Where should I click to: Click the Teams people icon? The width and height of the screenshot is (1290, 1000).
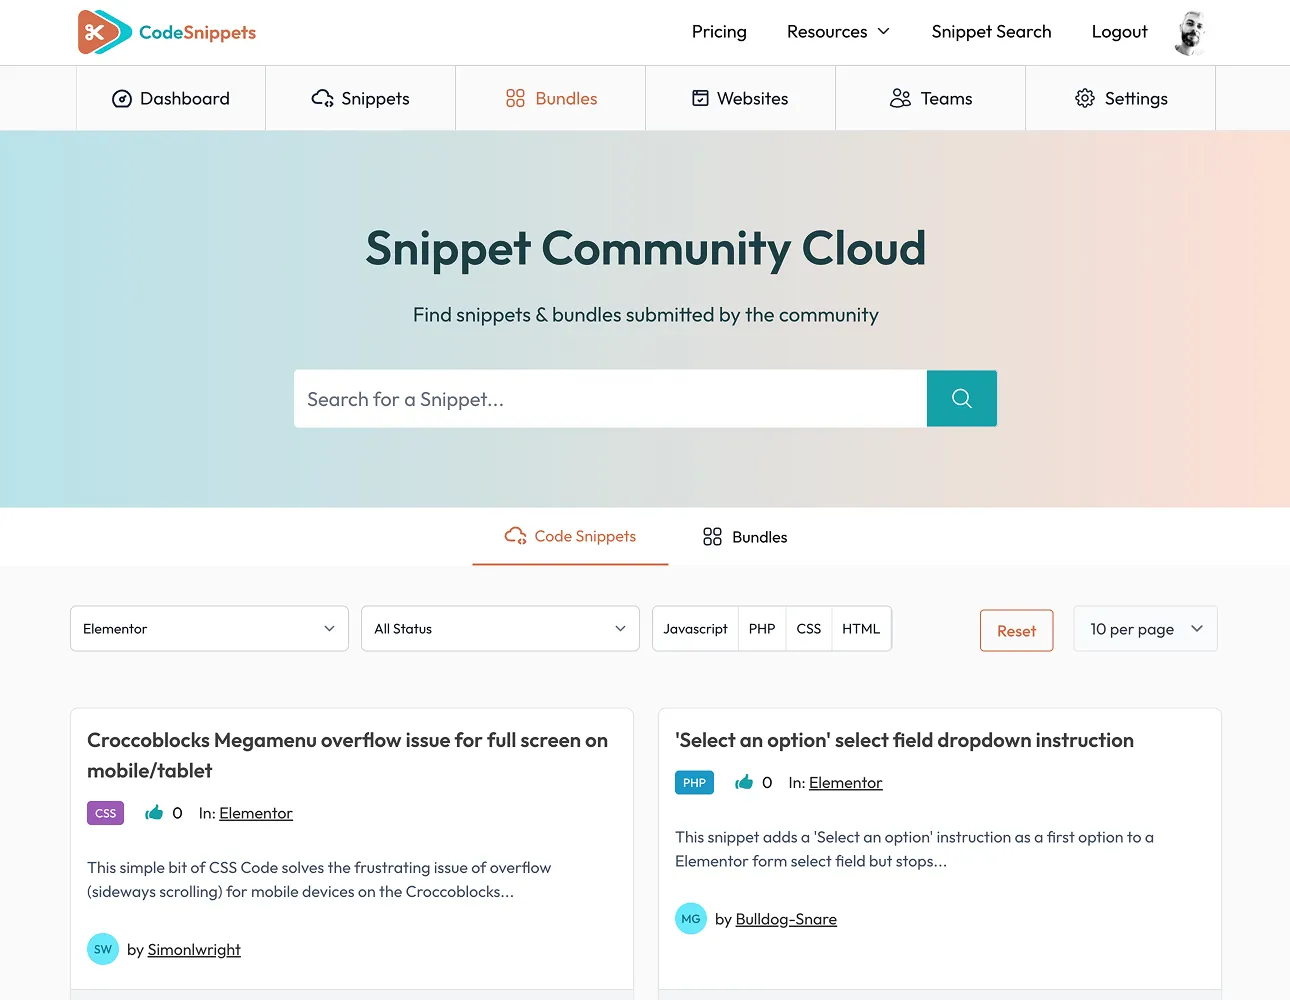[x=900, y=98]
